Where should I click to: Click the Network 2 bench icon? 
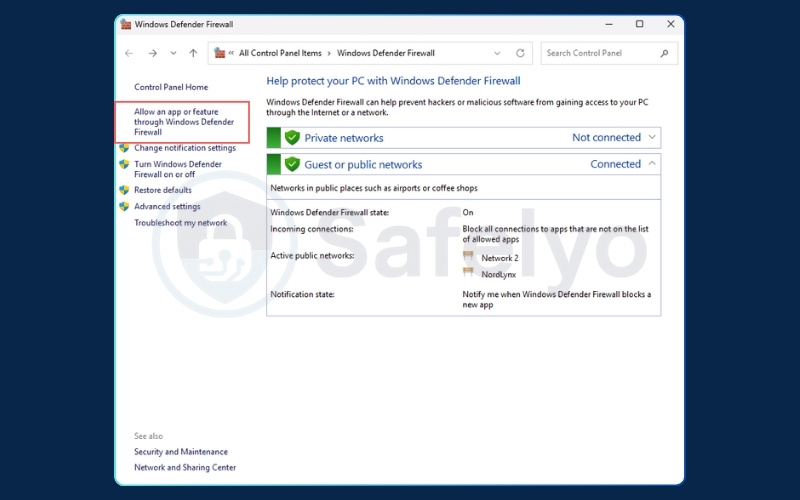pos(468,256)
